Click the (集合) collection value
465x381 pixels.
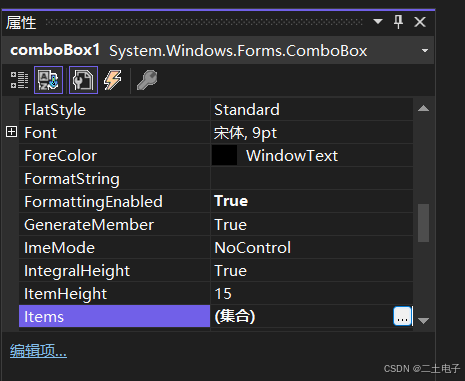235,316
